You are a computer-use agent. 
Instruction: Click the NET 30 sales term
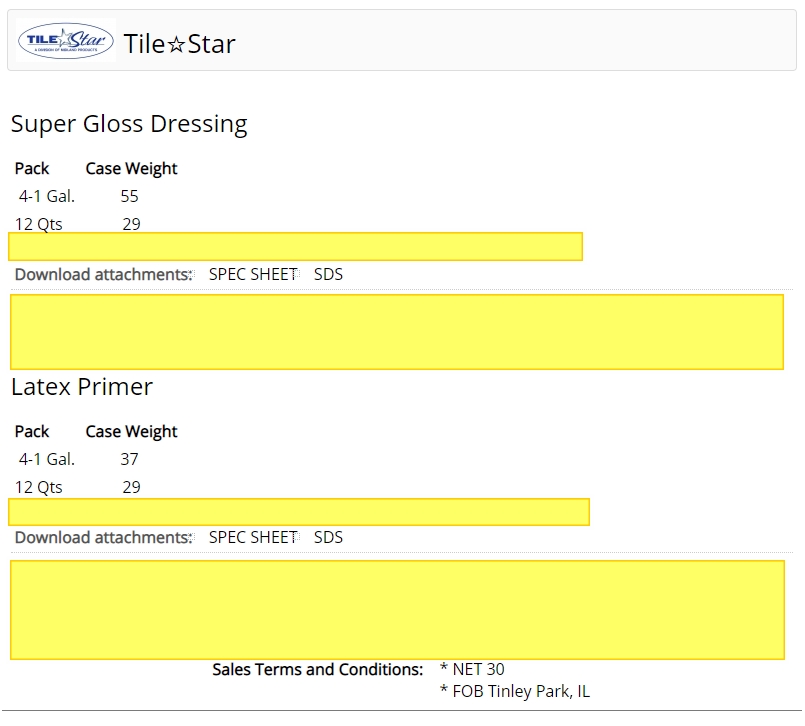click(x=472, y=670)
